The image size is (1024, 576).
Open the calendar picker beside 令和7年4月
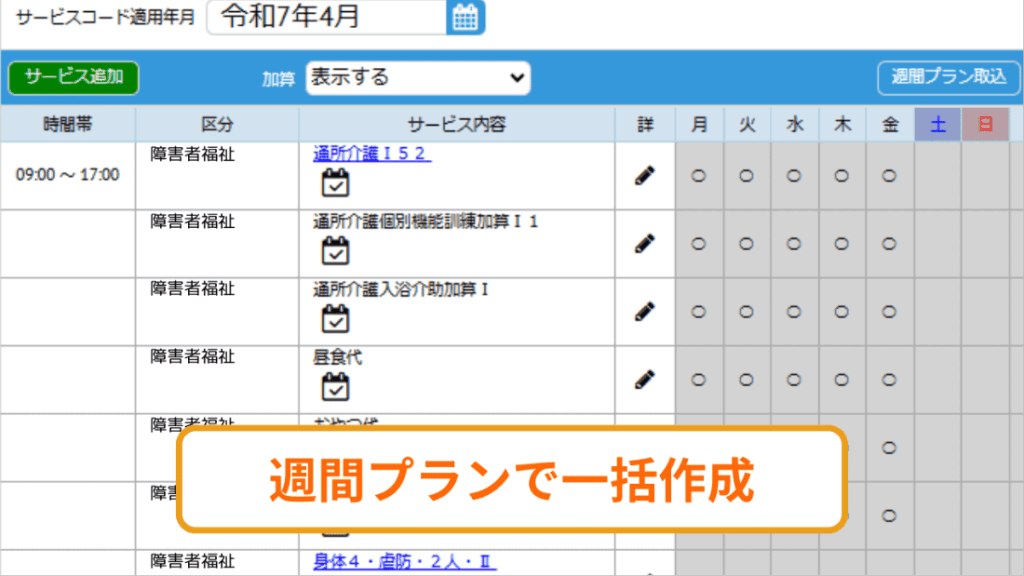[465, 17]
